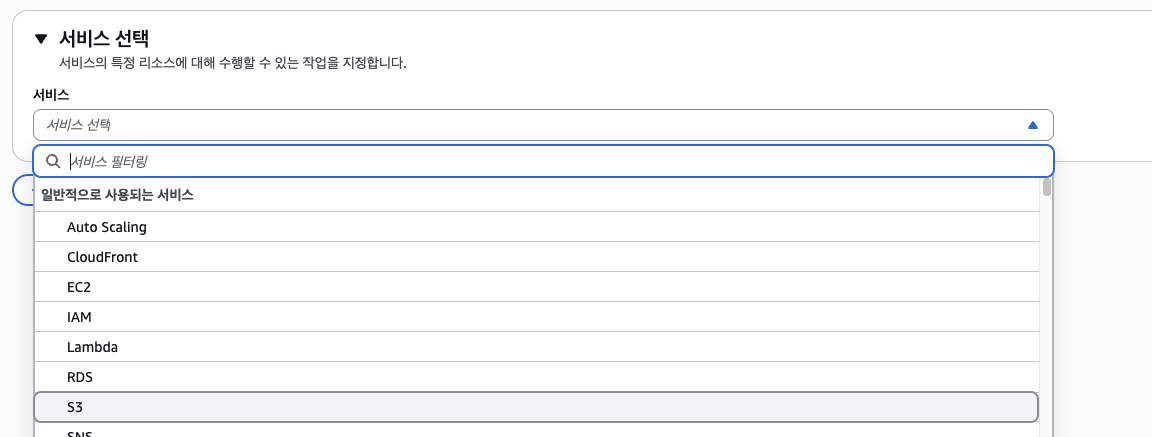This screenshot has height=437, width=1152.
Task: Click the scrollbar track below the thumb
Action: pos(1046,320)
